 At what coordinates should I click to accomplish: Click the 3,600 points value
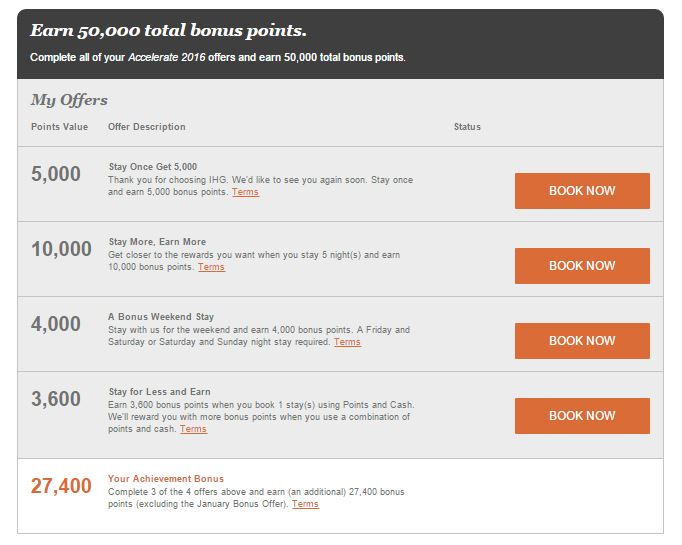pos(56,399)
